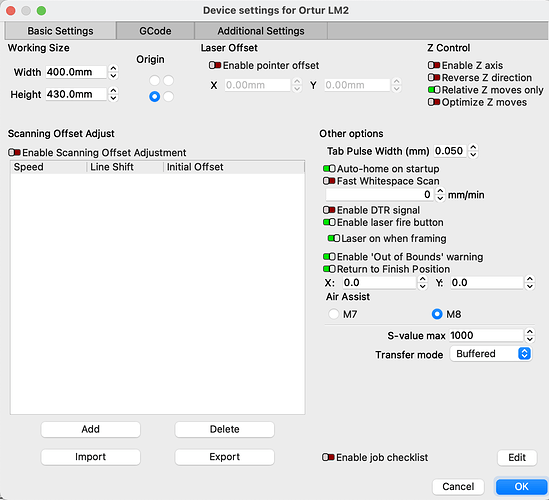Toggle Laser on when framing
This screenshot has width=549, height=500.
[x=334, y=238]
